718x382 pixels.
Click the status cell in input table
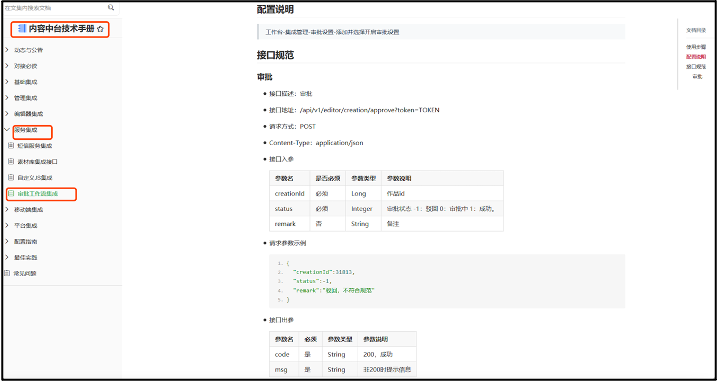coord(290,208)
